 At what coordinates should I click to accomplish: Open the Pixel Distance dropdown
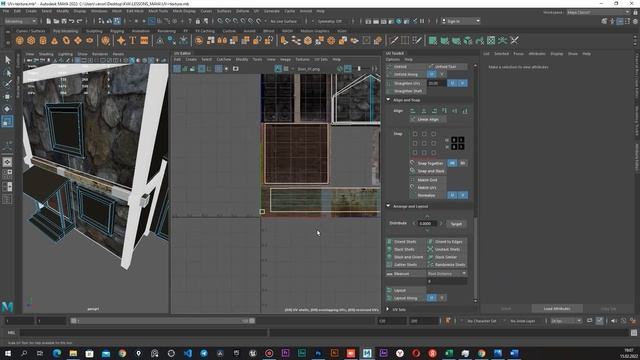coord(447,273)
